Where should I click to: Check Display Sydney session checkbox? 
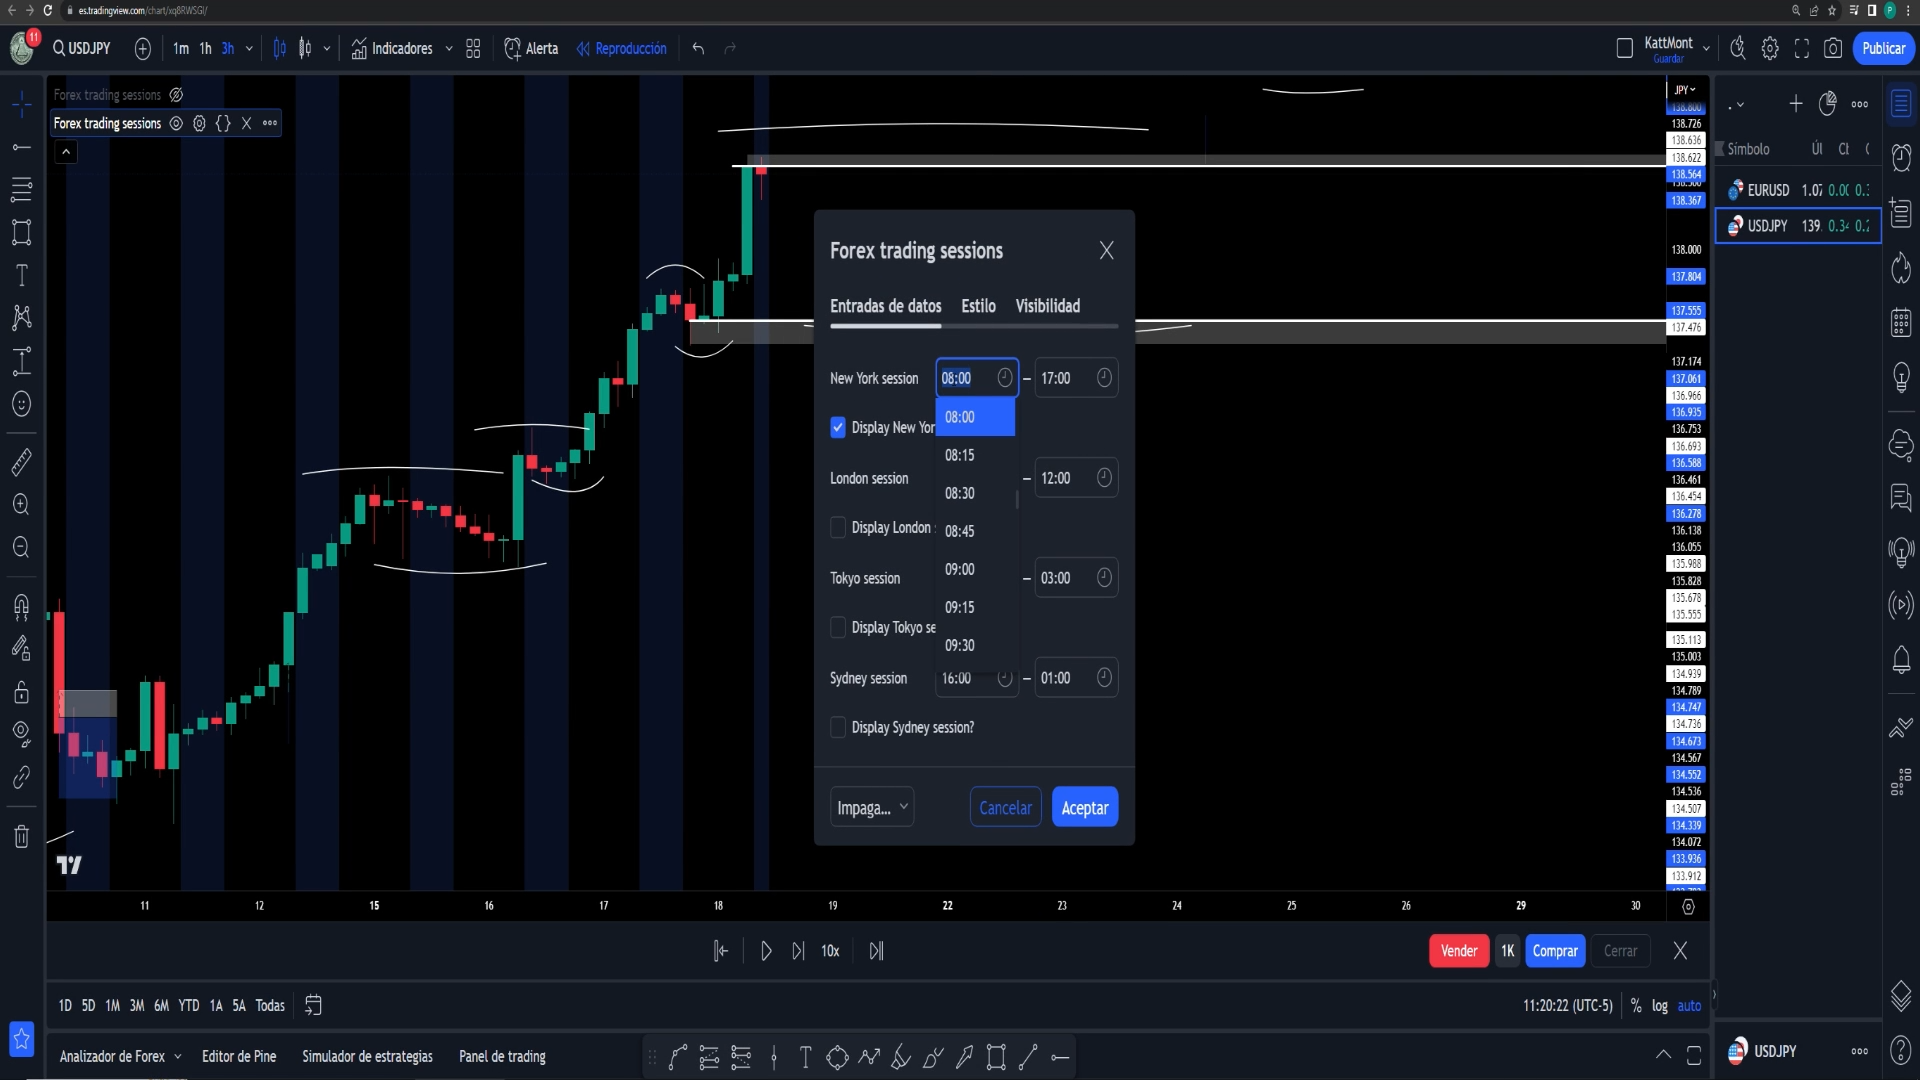tap(838, 727)
